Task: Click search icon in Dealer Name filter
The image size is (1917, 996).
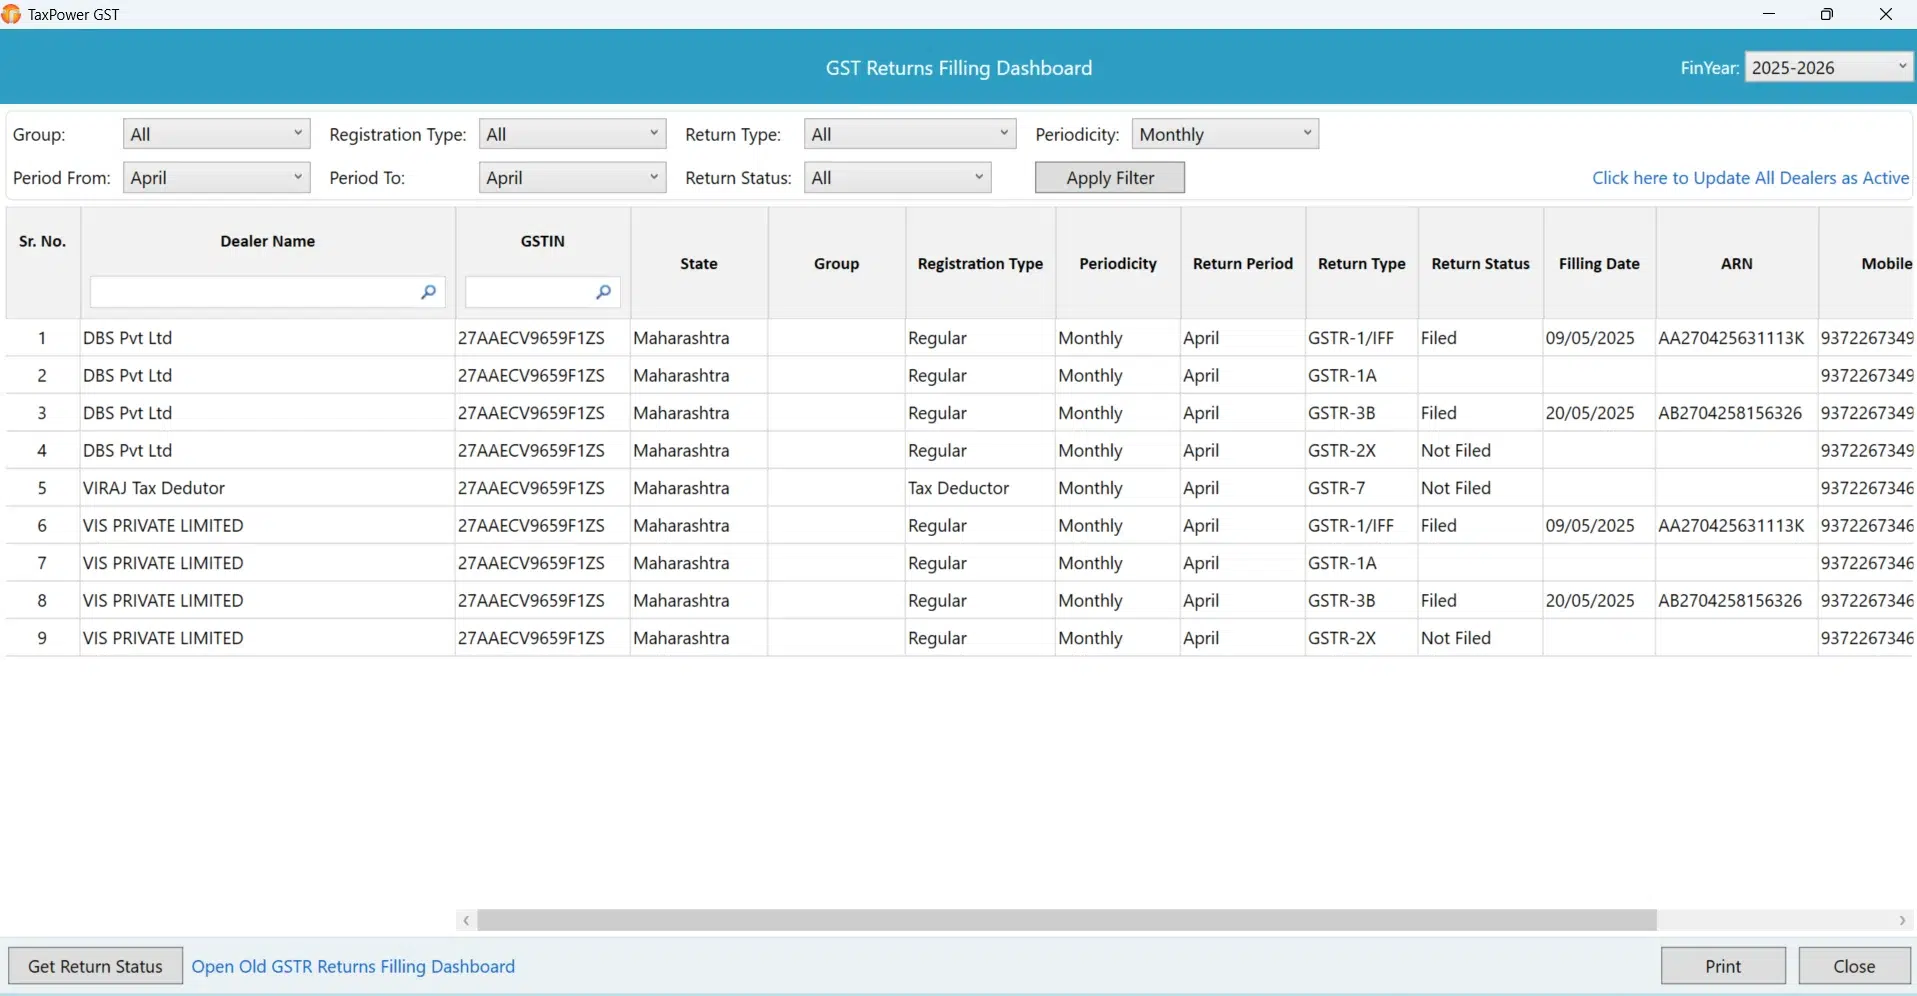Action: pyautogui.click(x=428, y=292)
